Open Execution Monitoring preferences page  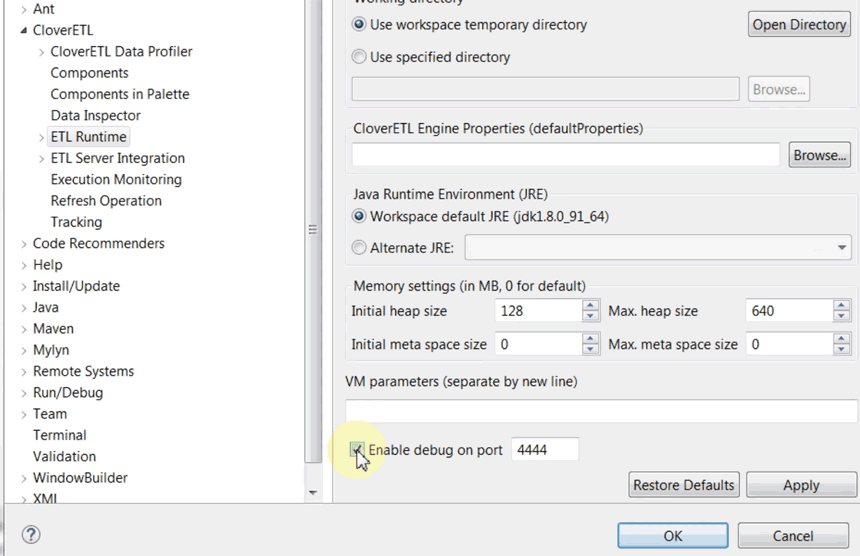116,179
